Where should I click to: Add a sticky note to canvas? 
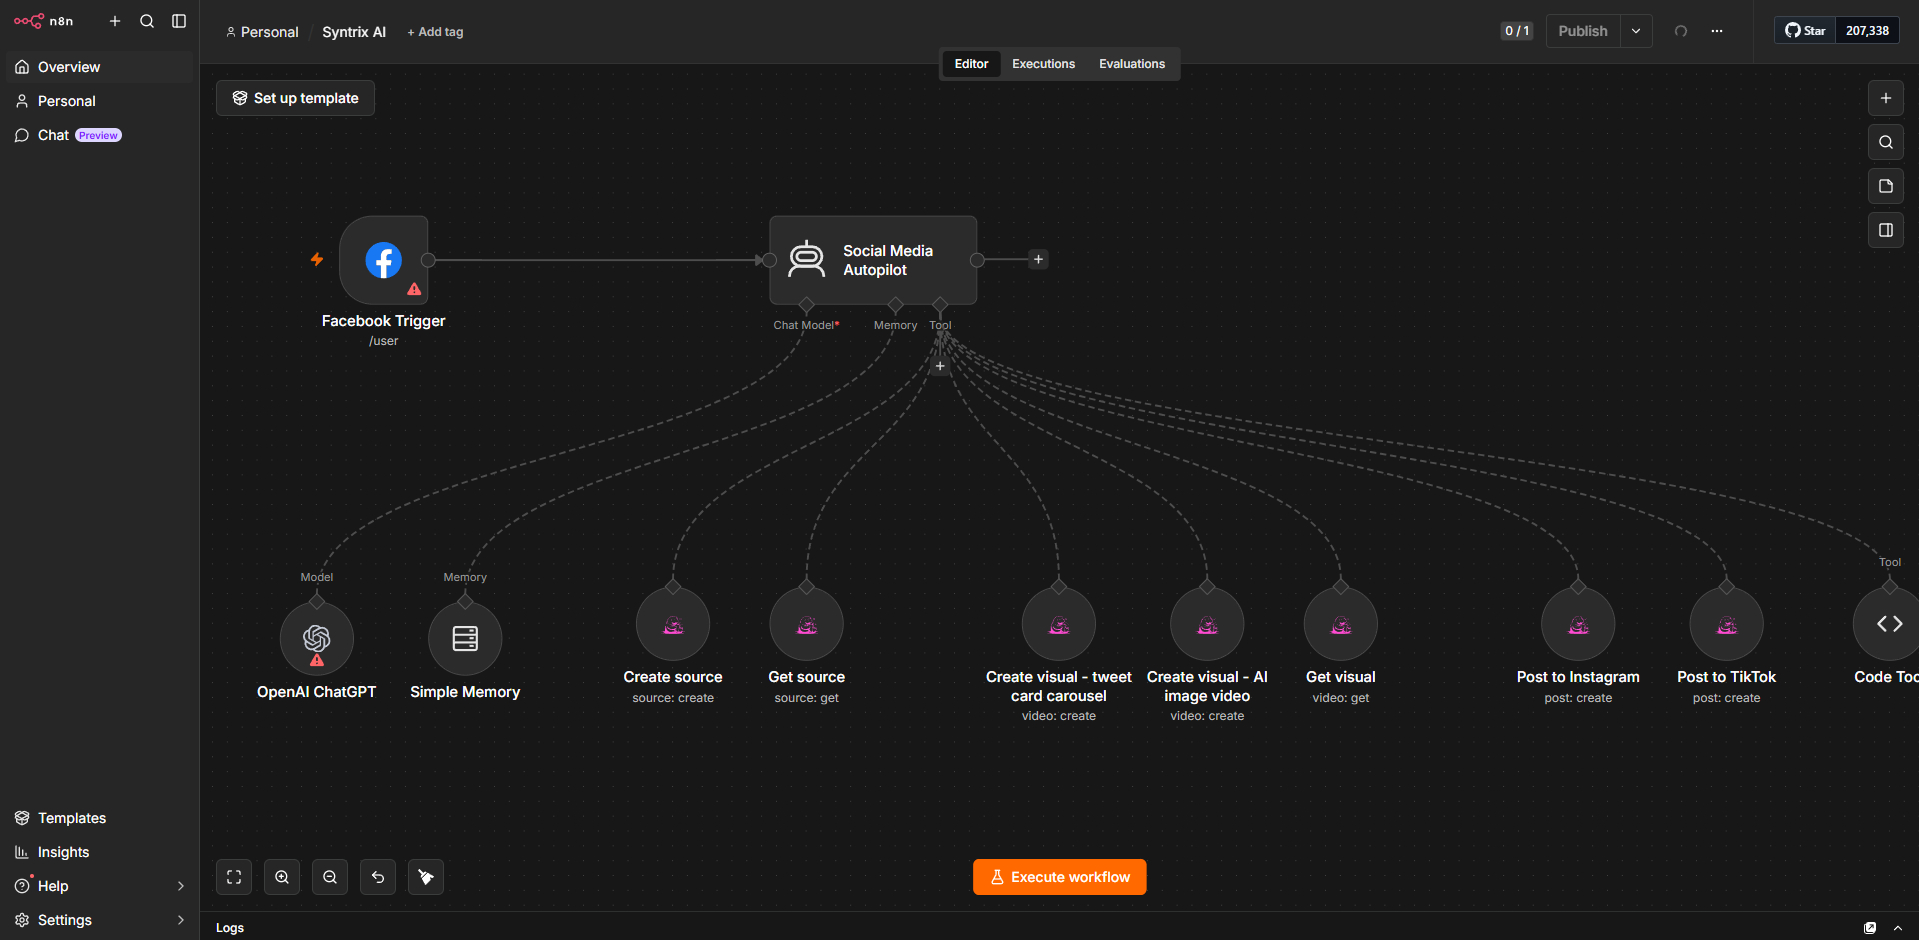pos(1886,186)
